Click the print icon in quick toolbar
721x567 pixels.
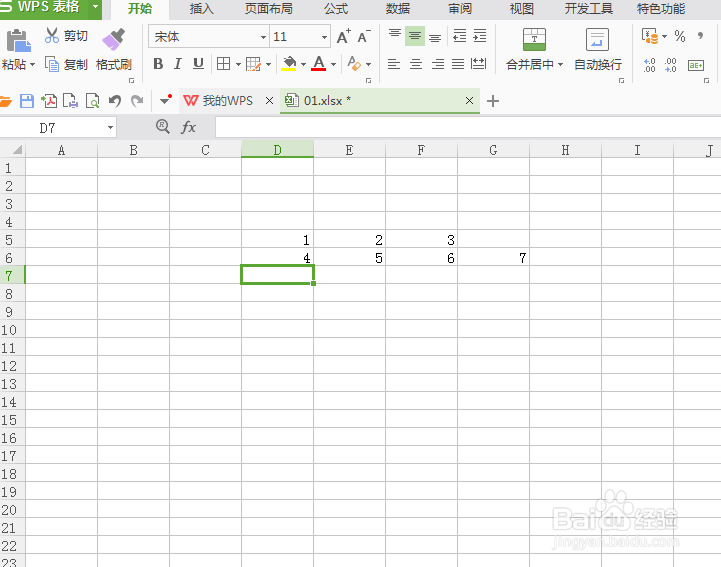(70, 101)
